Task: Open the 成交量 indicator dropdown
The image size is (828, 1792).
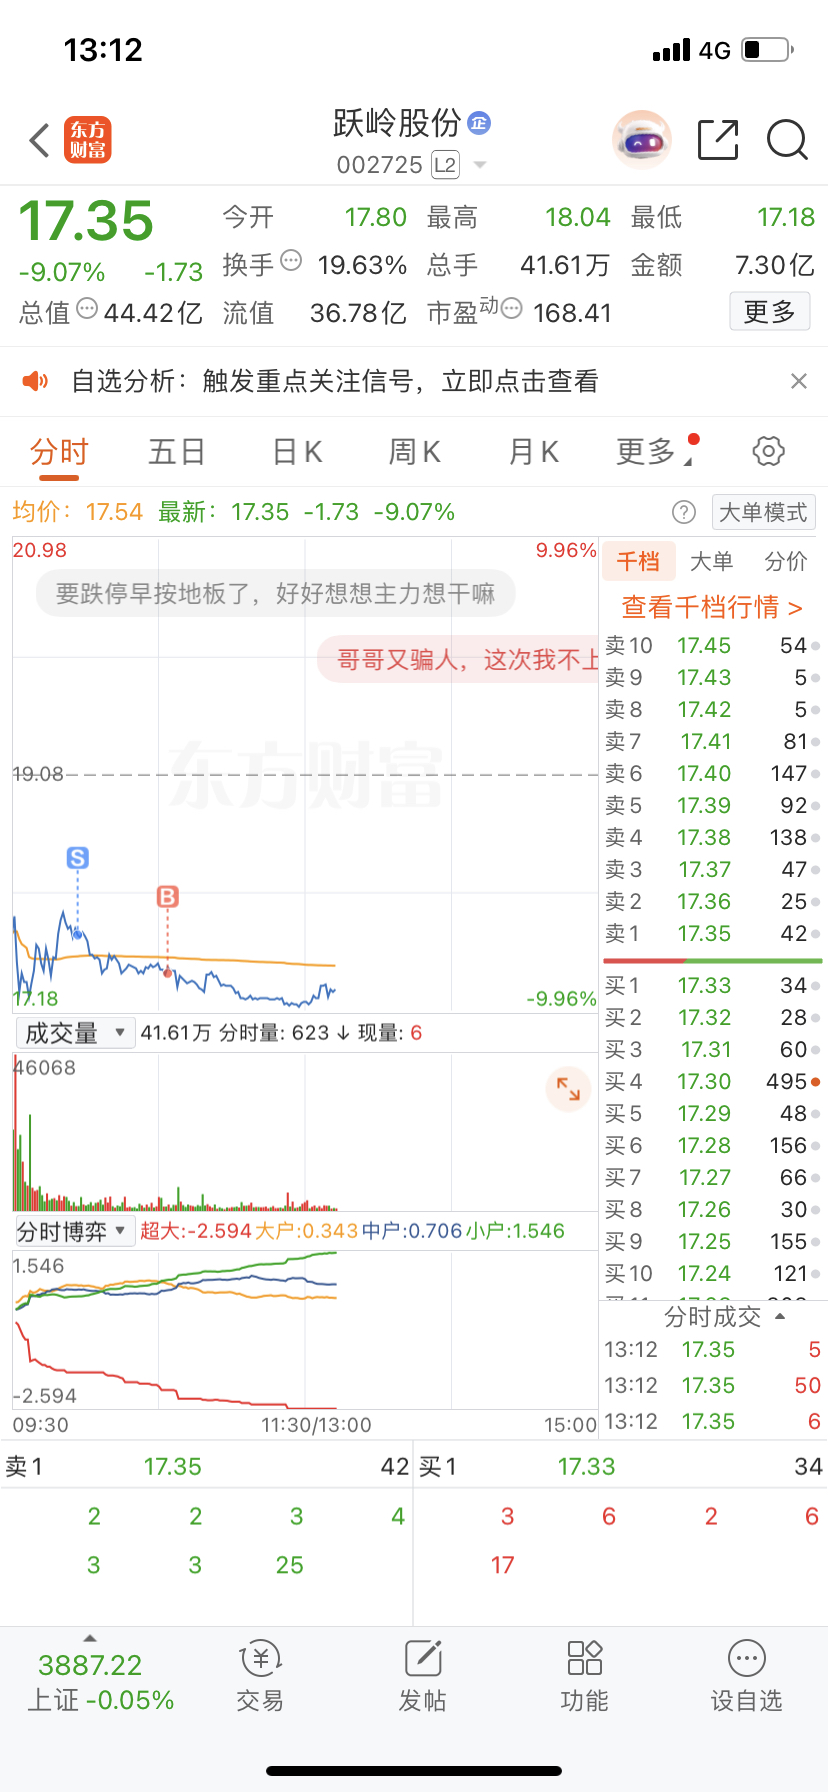Action: coord(75,1033)
